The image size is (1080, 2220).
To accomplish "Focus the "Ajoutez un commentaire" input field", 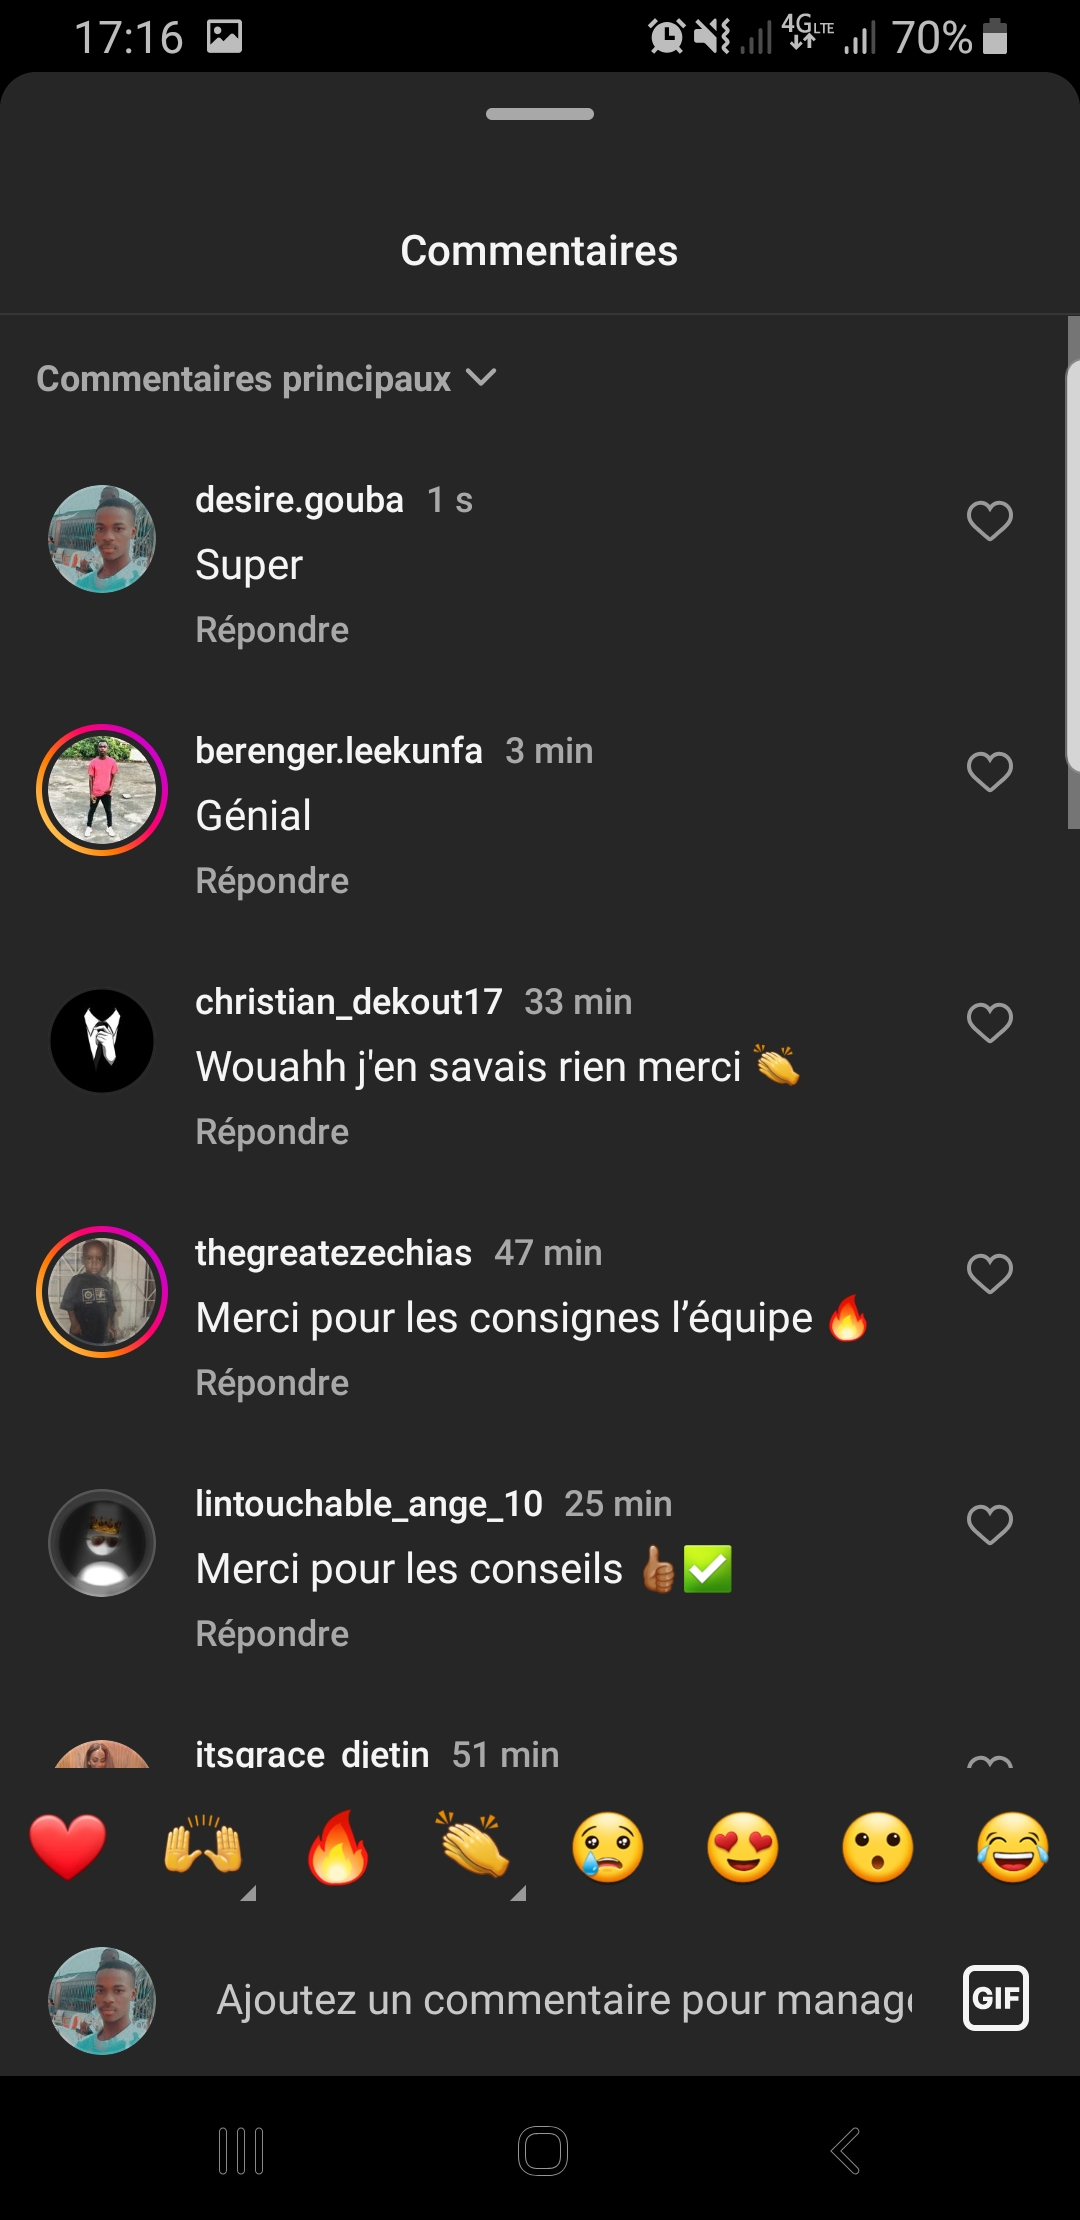I will pos(565,2000).
